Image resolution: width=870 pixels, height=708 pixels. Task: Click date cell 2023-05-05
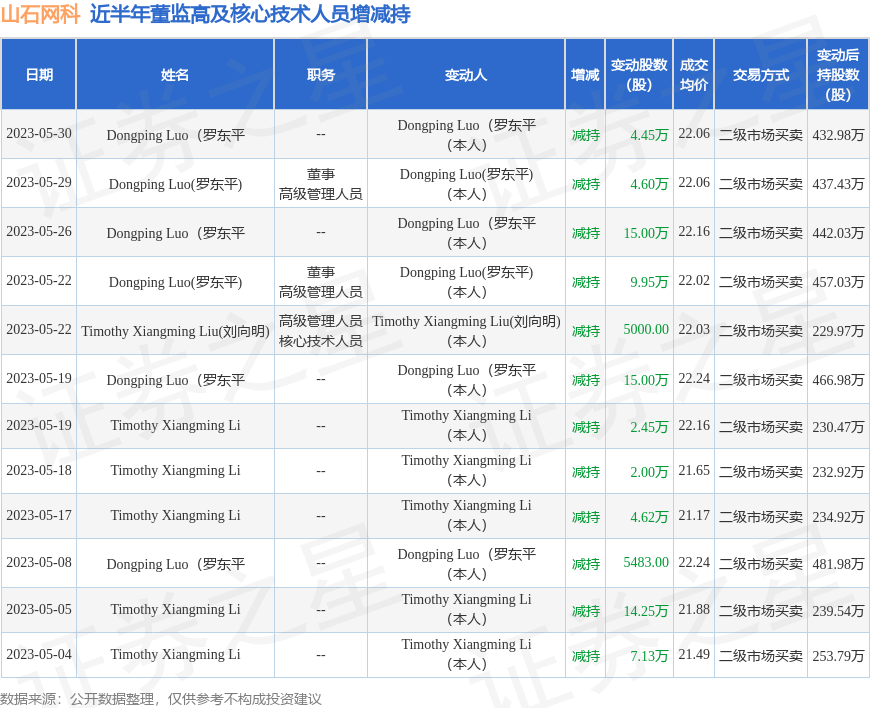click(39, 610)
